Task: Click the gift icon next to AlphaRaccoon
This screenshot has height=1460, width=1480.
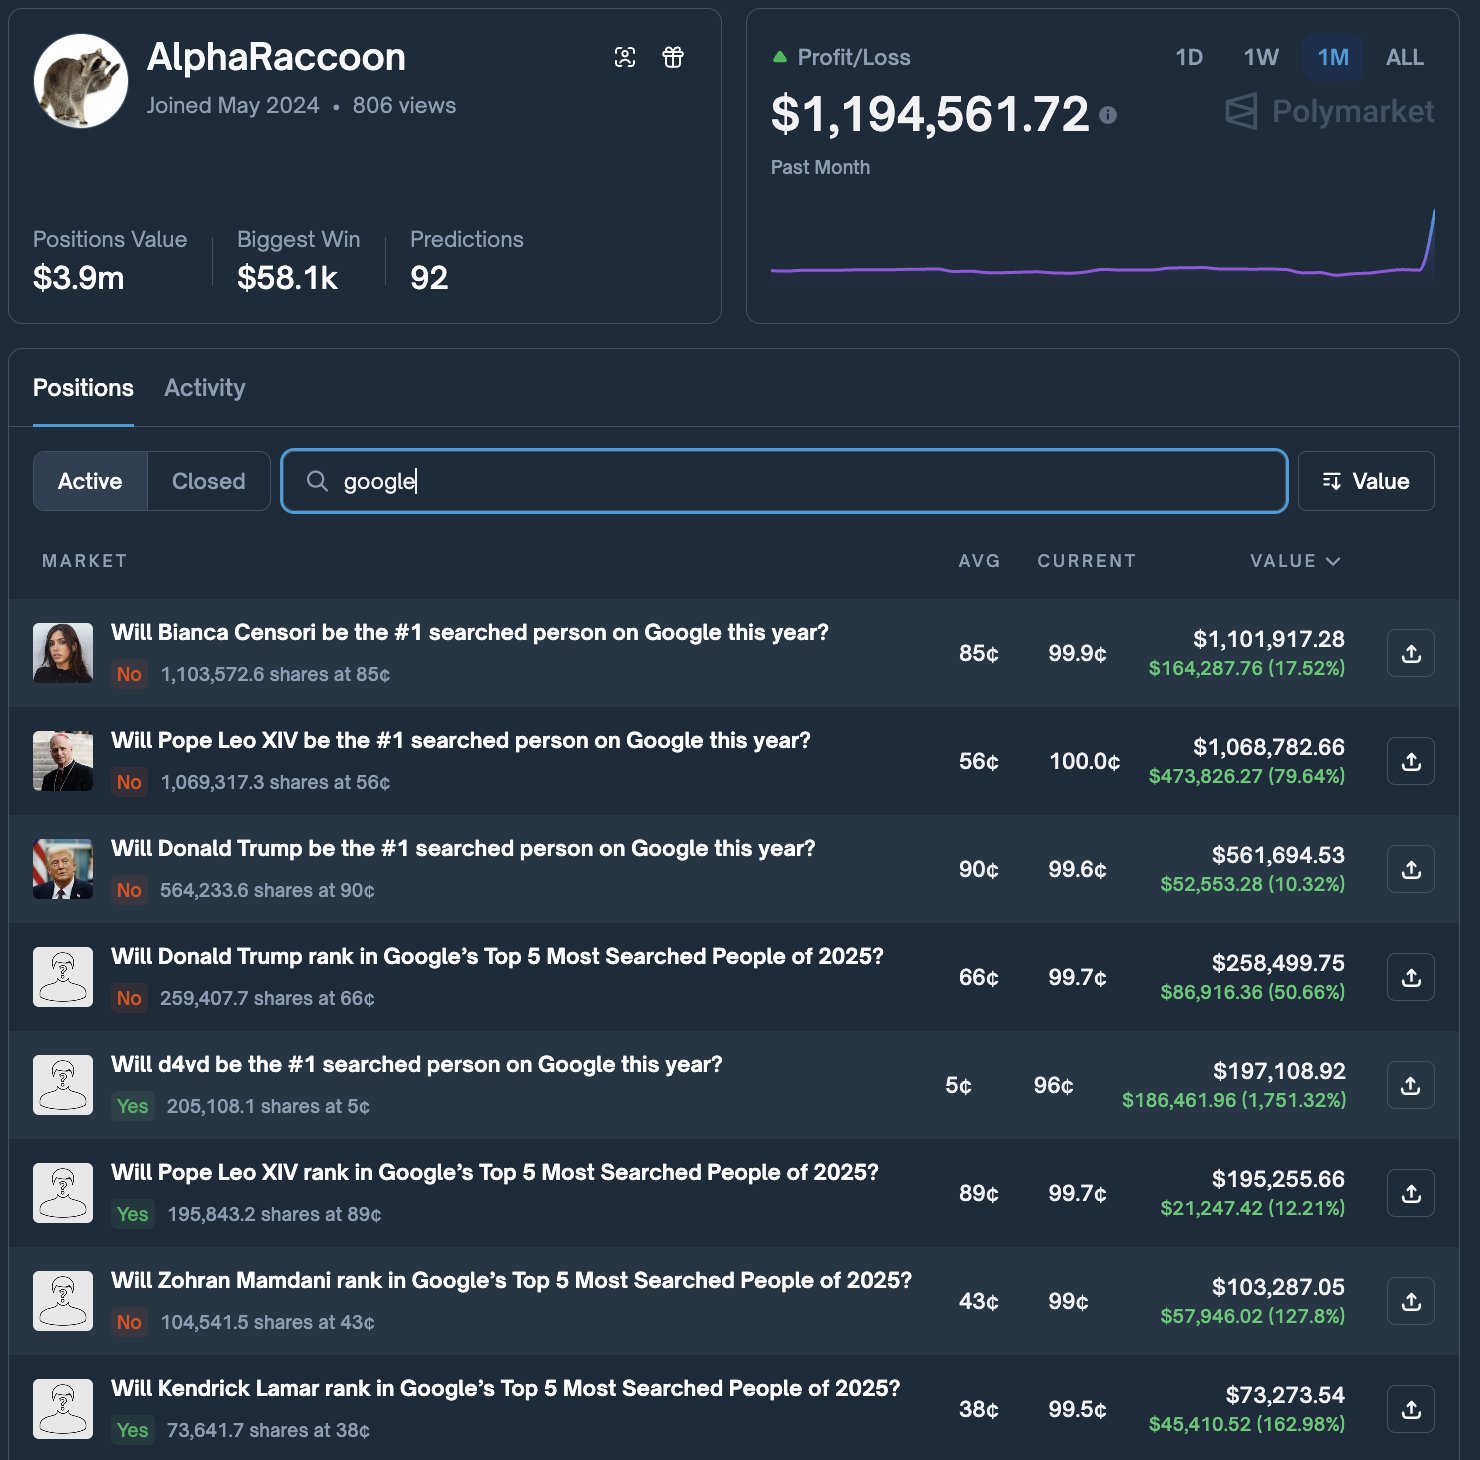Action: pyautogui.click(x=672, y=57)
